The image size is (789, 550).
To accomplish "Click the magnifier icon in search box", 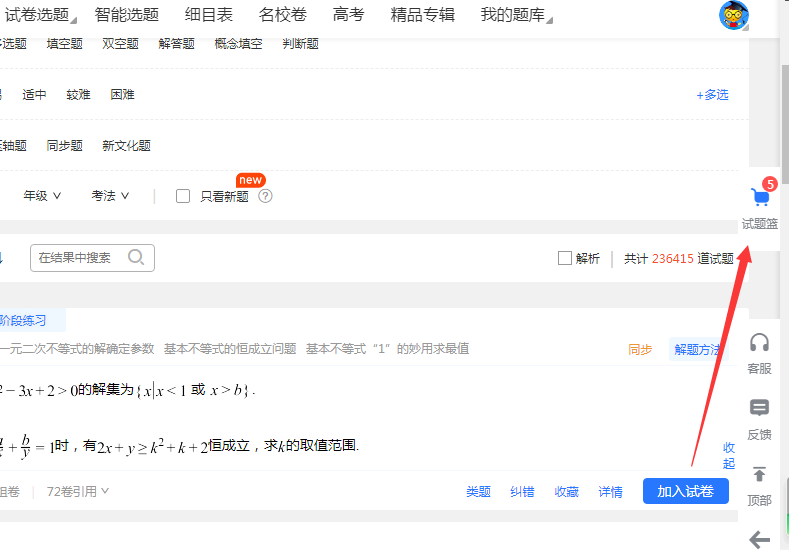I will pyautogui.click(x=137, y=257).
